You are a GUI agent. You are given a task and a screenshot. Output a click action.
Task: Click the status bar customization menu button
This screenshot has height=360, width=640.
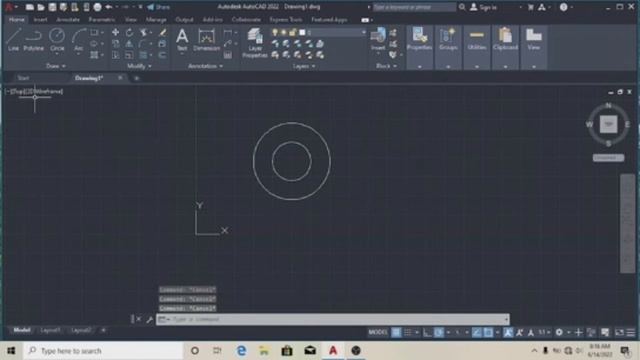click(x=631, y=333)
